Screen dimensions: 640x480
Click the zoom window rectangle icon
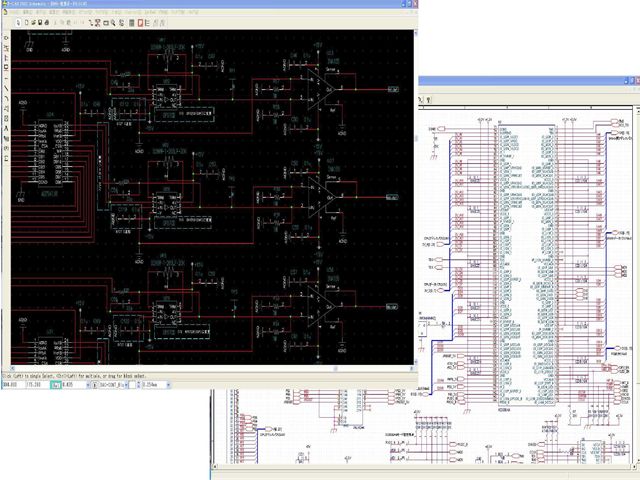pos(106,23)
